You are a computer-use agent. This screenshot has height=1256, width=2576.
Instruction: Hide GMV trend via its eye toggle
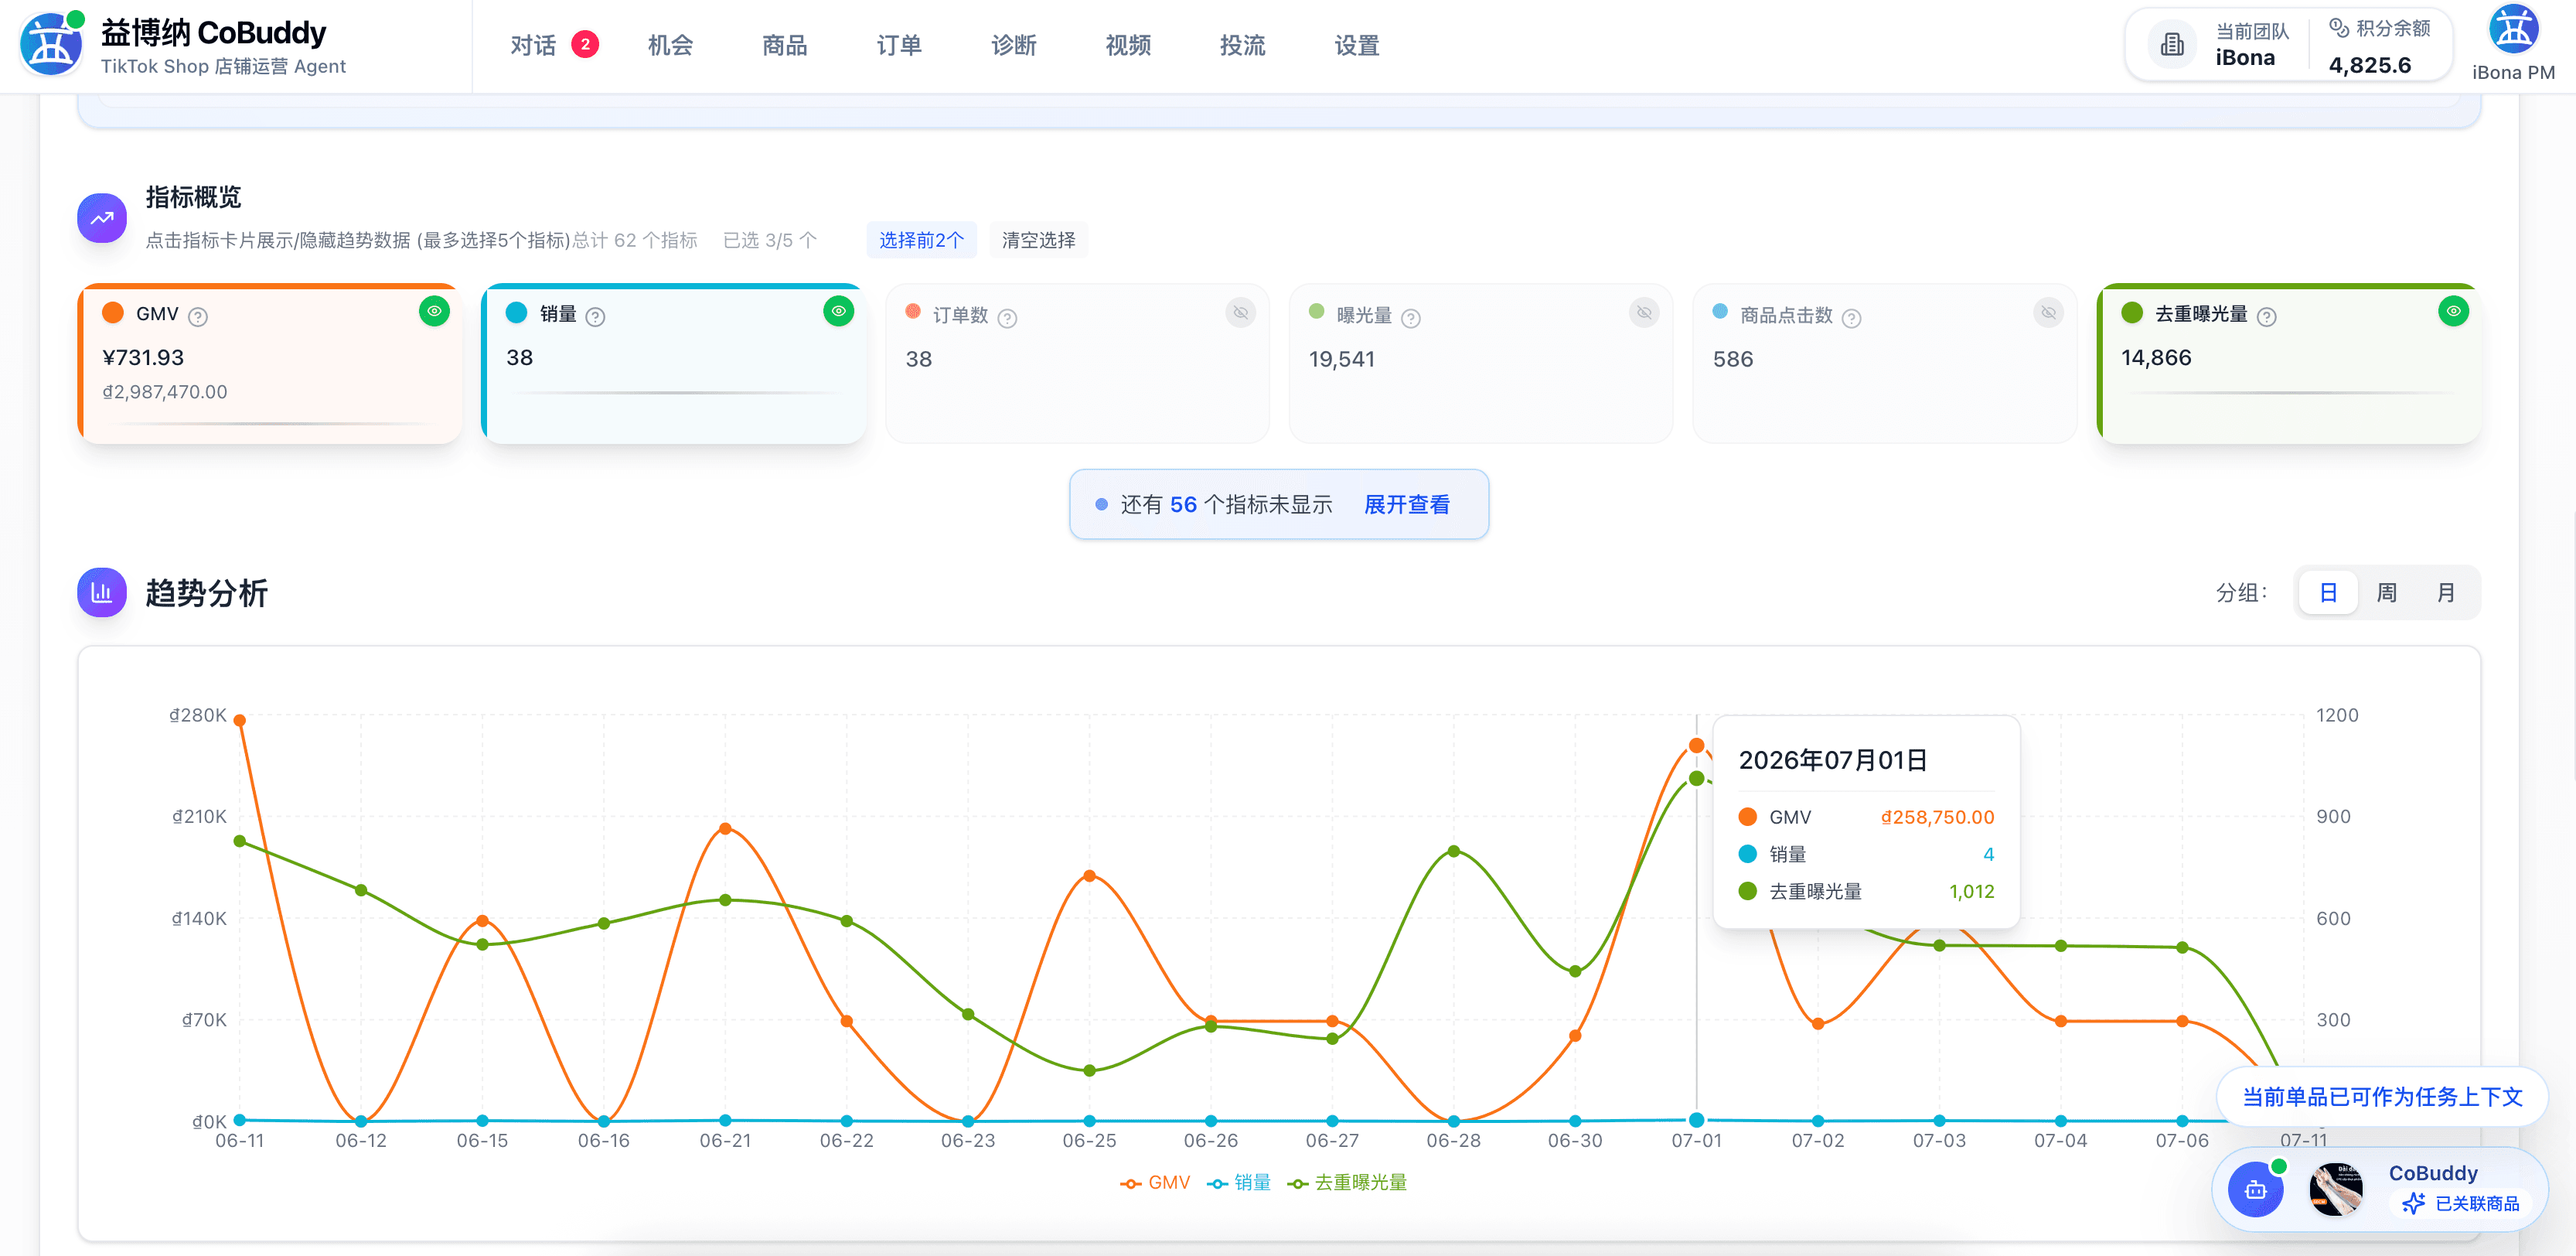pyautogui.click(x=434, y=311)
